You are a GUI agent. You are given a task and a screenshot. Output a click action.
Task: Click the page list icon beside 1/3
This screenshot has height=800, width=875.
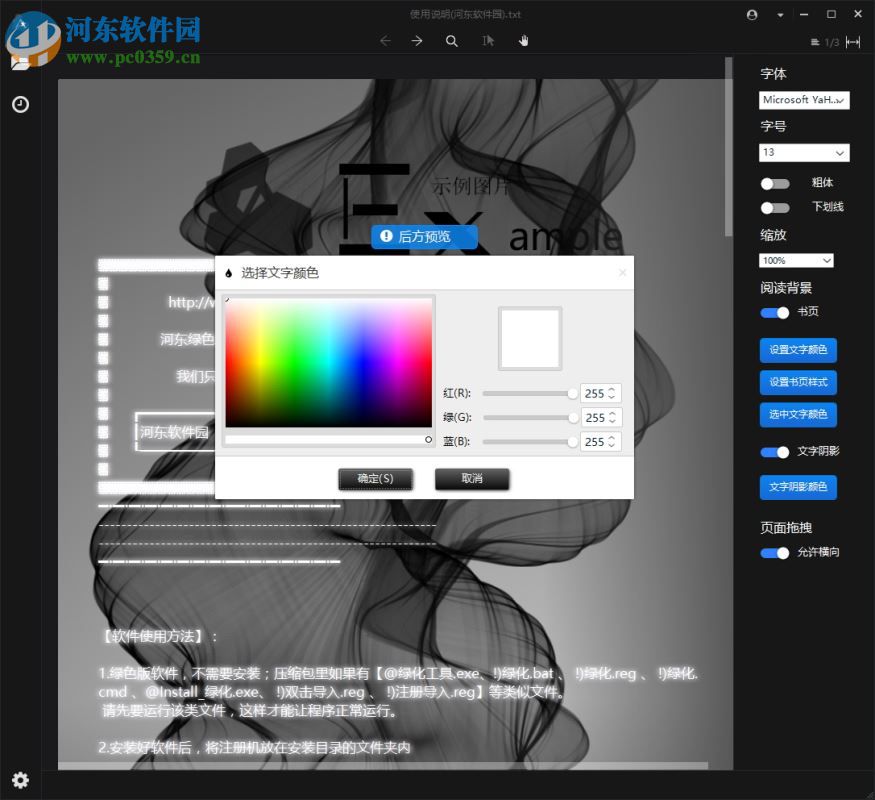tap(815, 42)
